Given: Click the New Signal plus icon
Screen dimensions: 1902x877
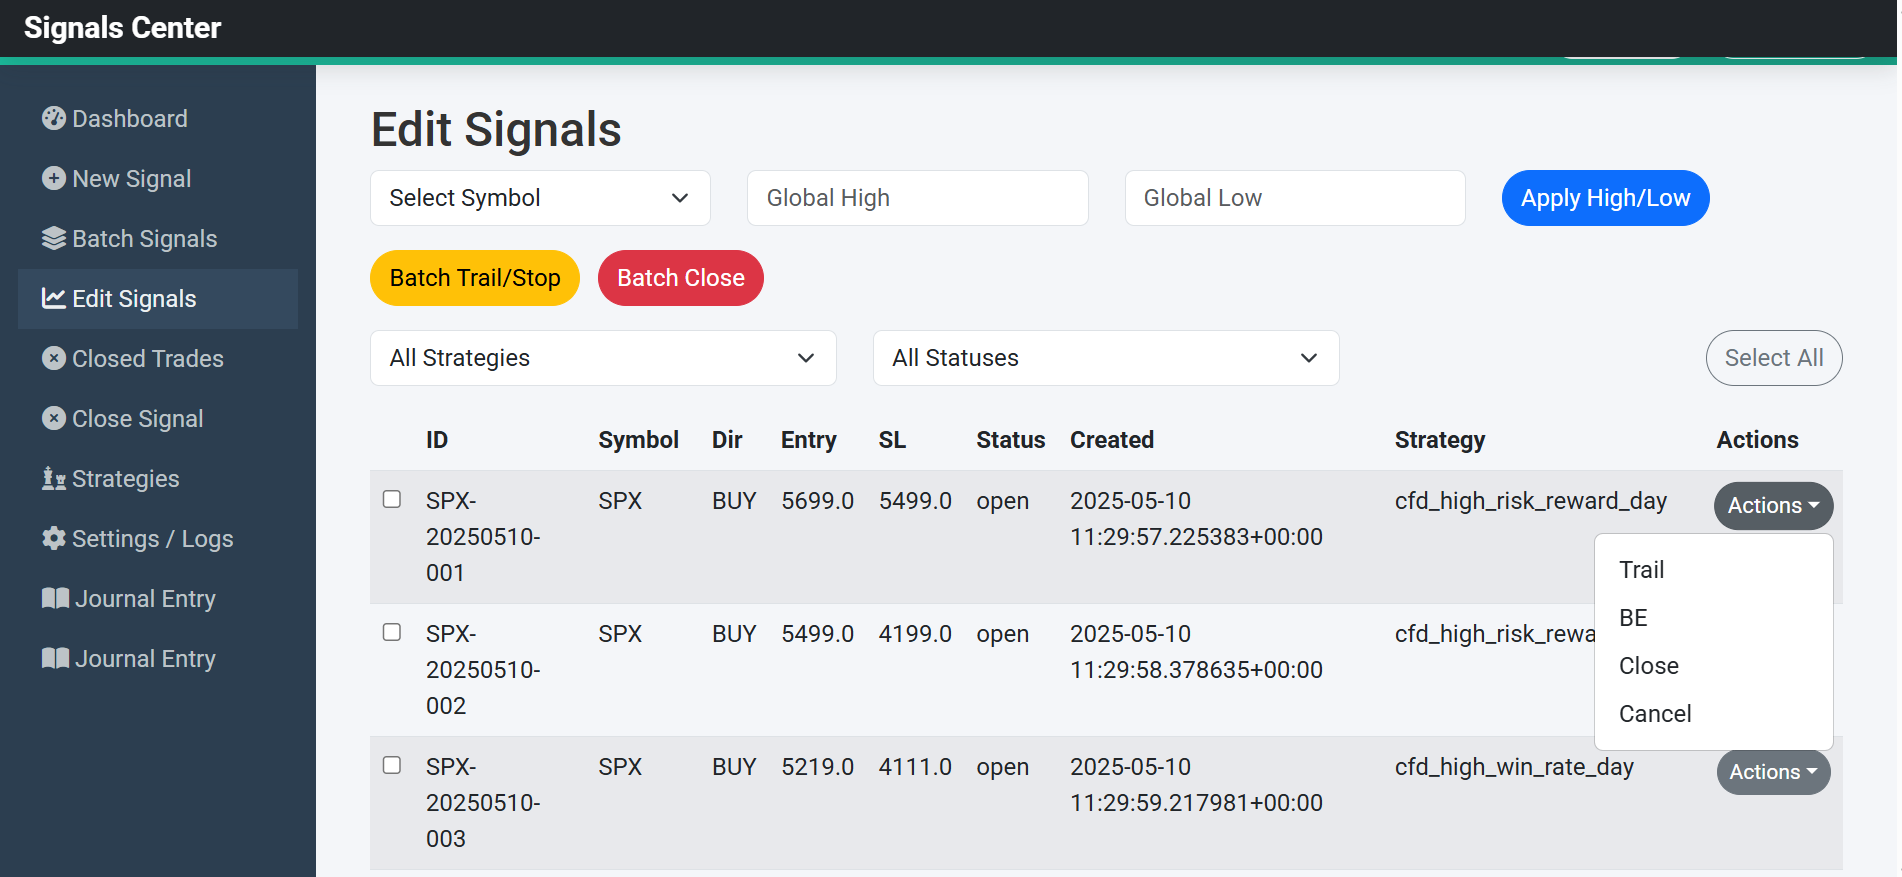Looking at the screenshot, I should 54,178.
